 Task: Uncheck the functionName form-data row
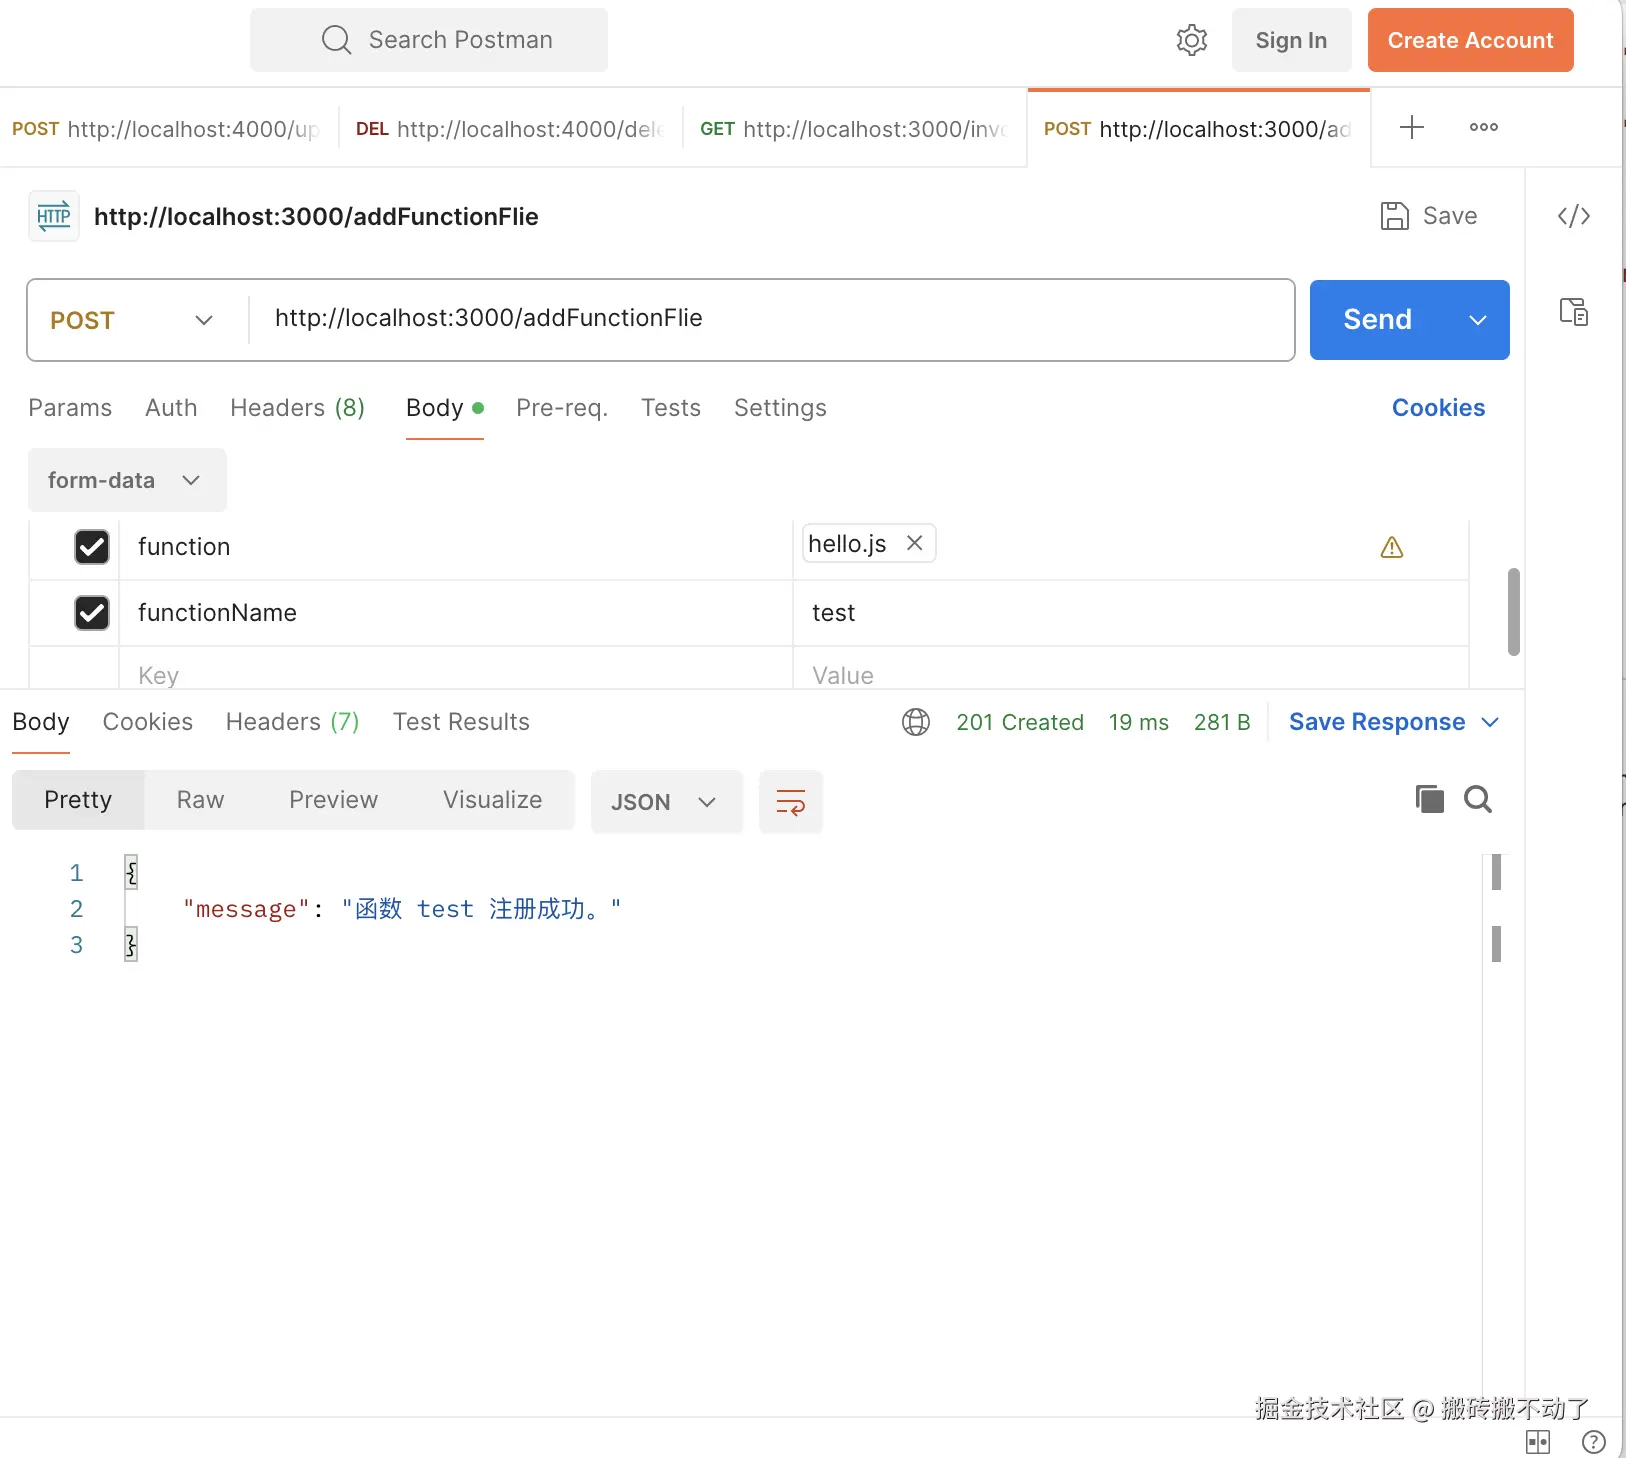92,613
